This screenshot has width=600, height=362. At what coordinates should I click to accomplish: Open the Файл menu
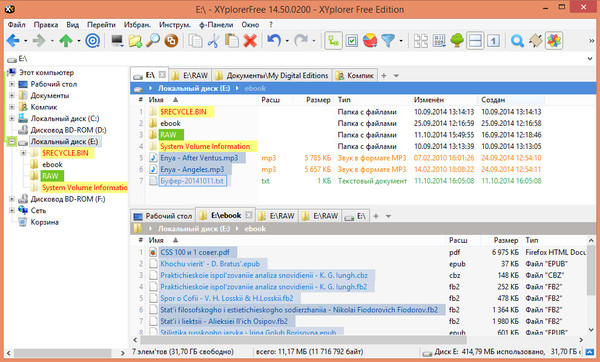(16, 24)
